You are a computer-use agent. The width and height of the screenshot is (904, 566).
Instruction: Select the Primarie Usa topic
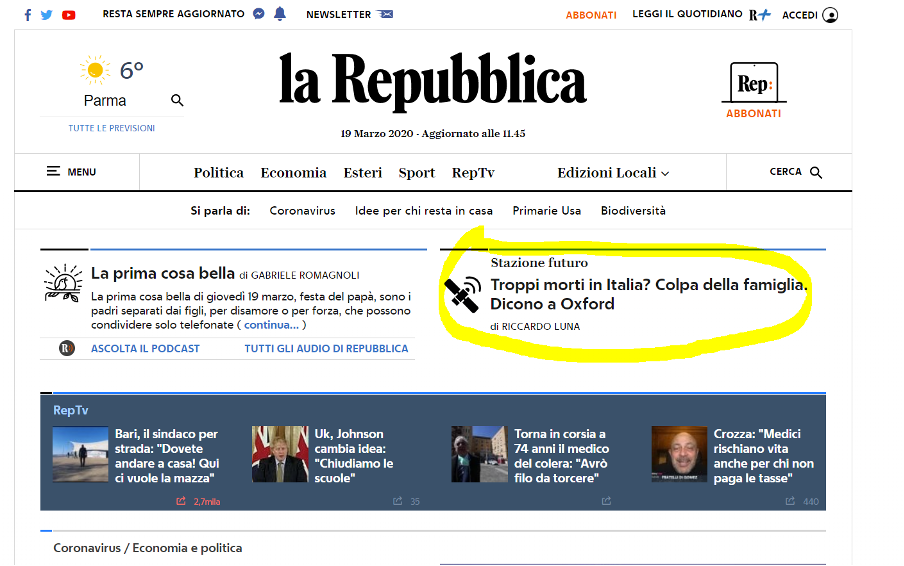click(x=547, y=211)
